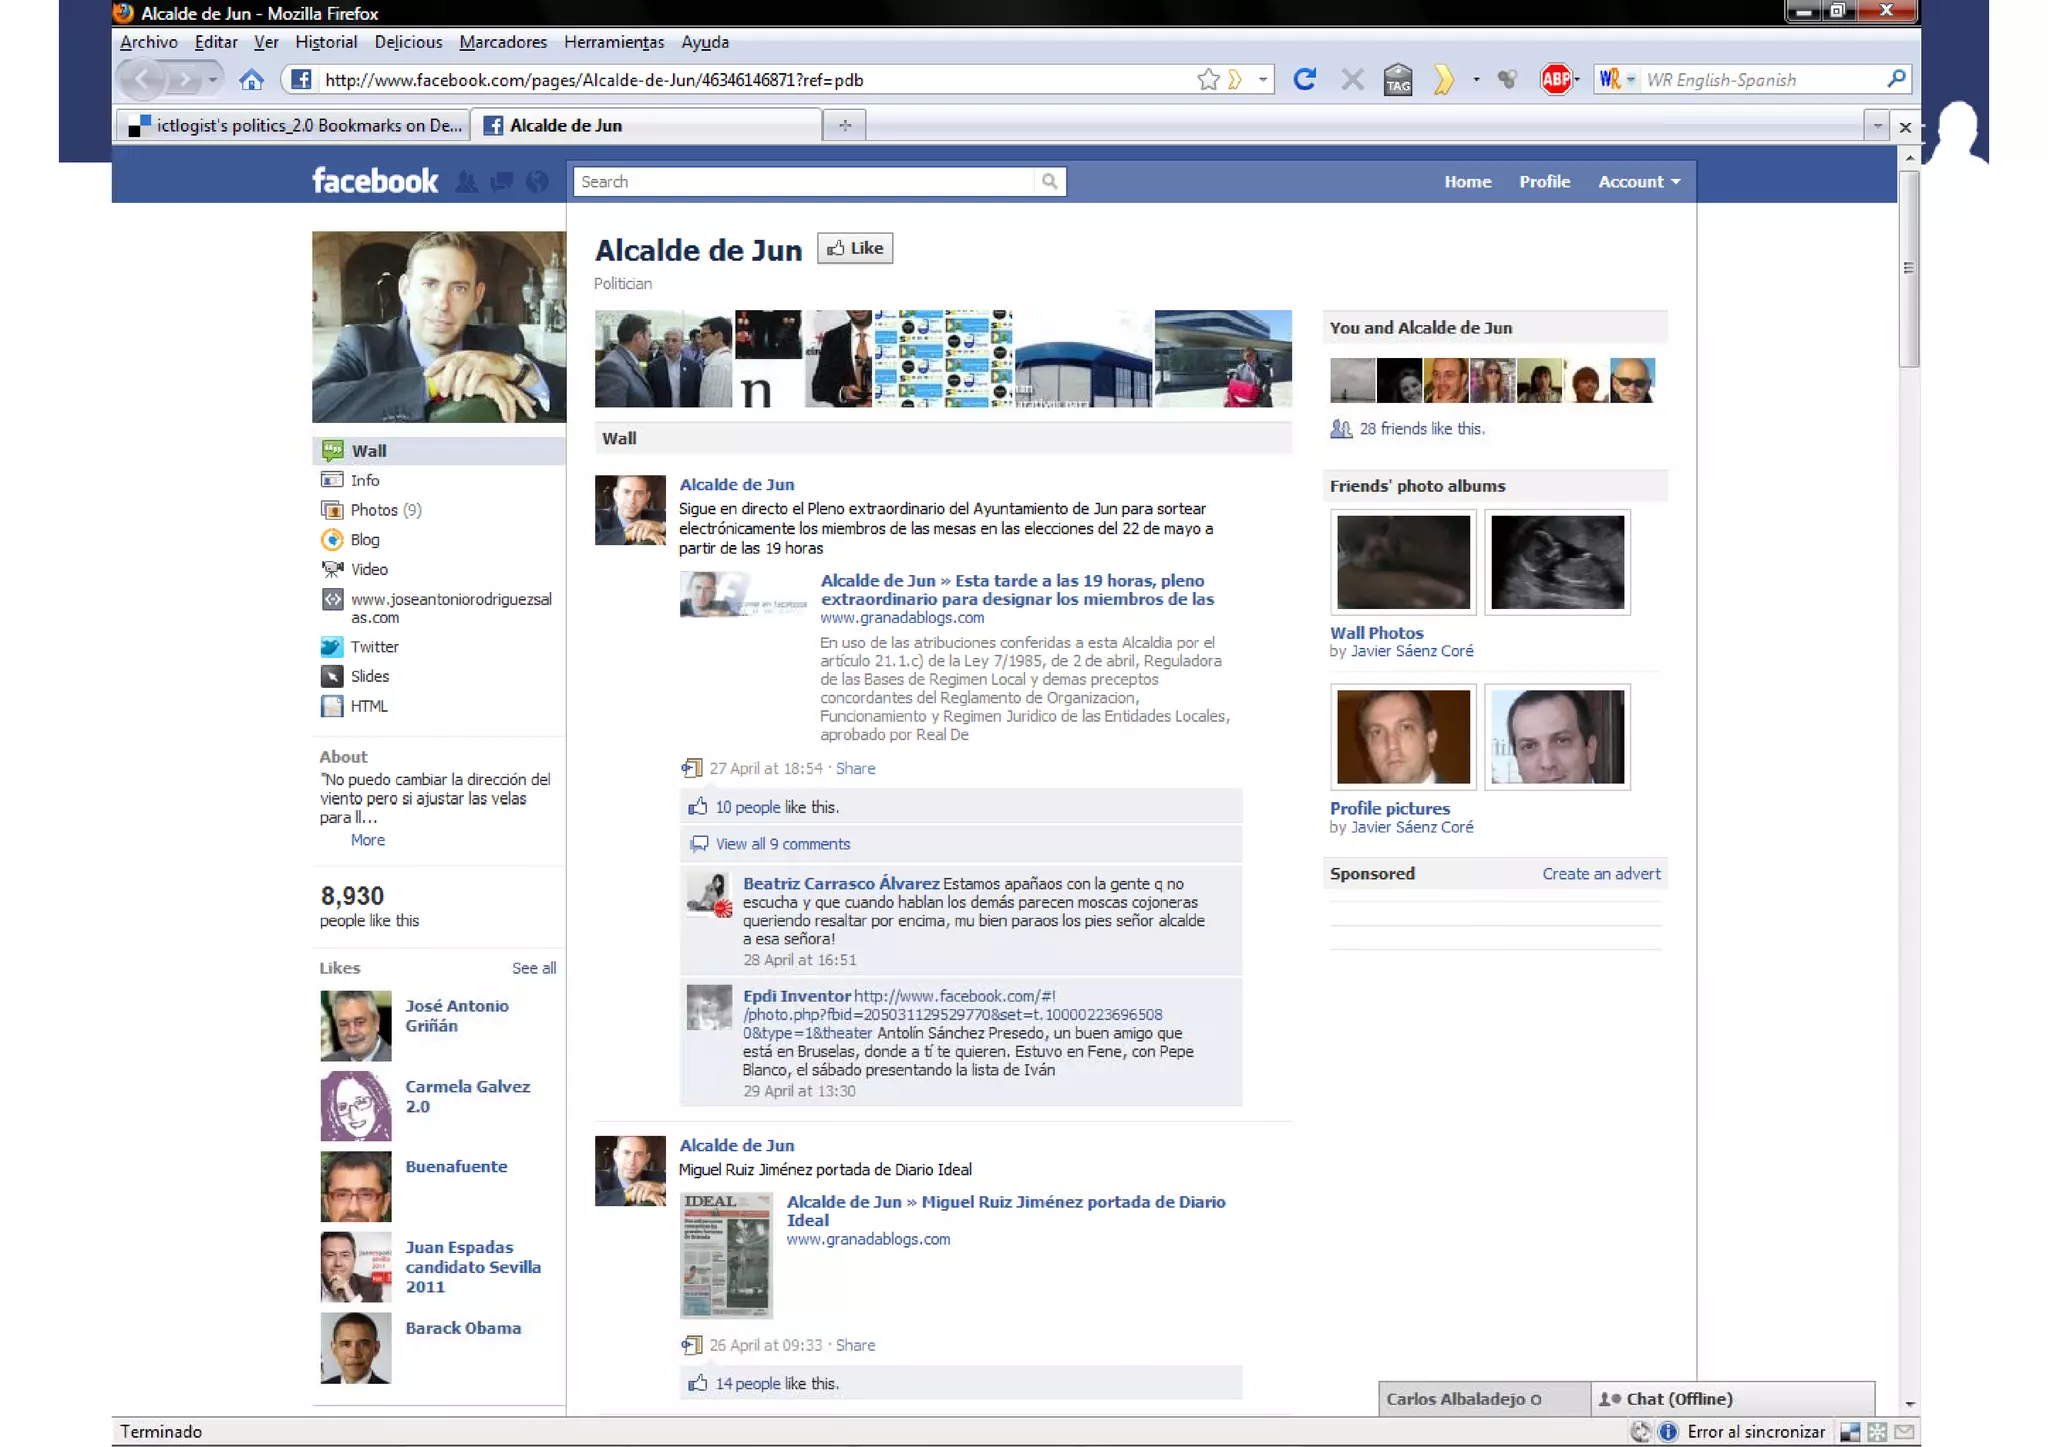Click the Firefox home icon
Viewport: 2048px width, 1447px height.
pos(251,80)
